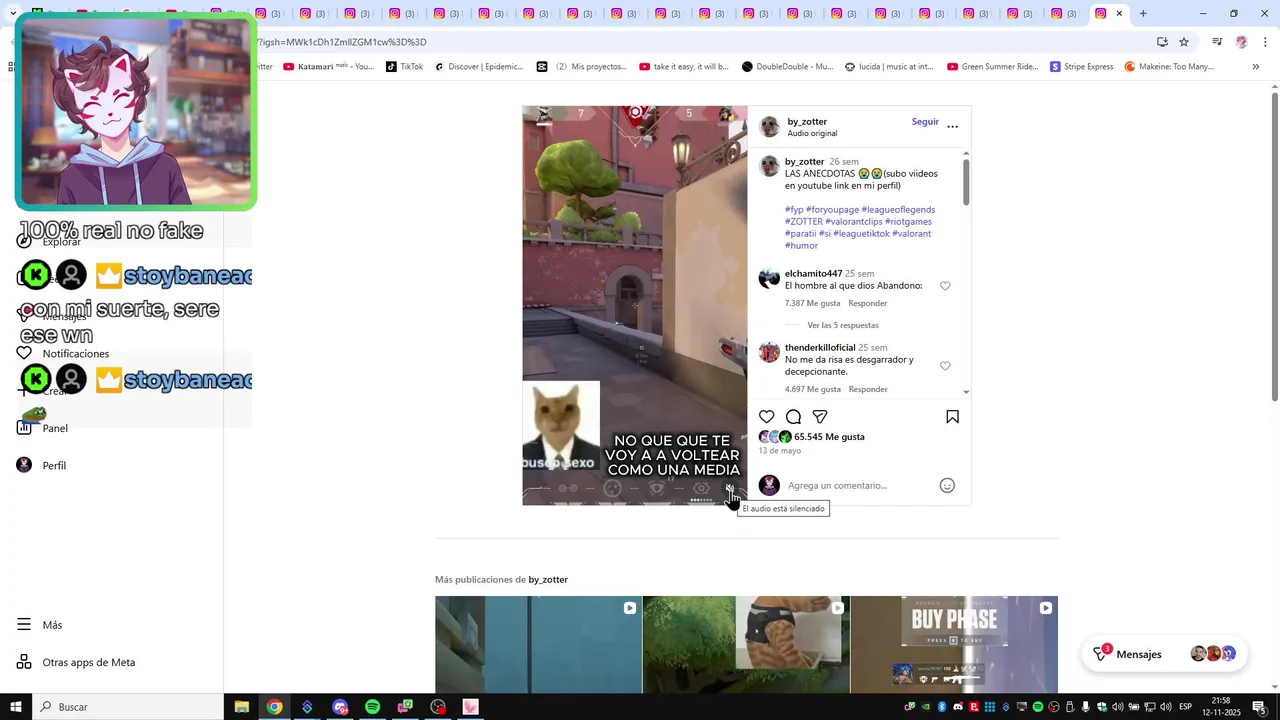
Task: Open Otras apps de Meta
Action: pyautogui.click(x=76, y=662)
